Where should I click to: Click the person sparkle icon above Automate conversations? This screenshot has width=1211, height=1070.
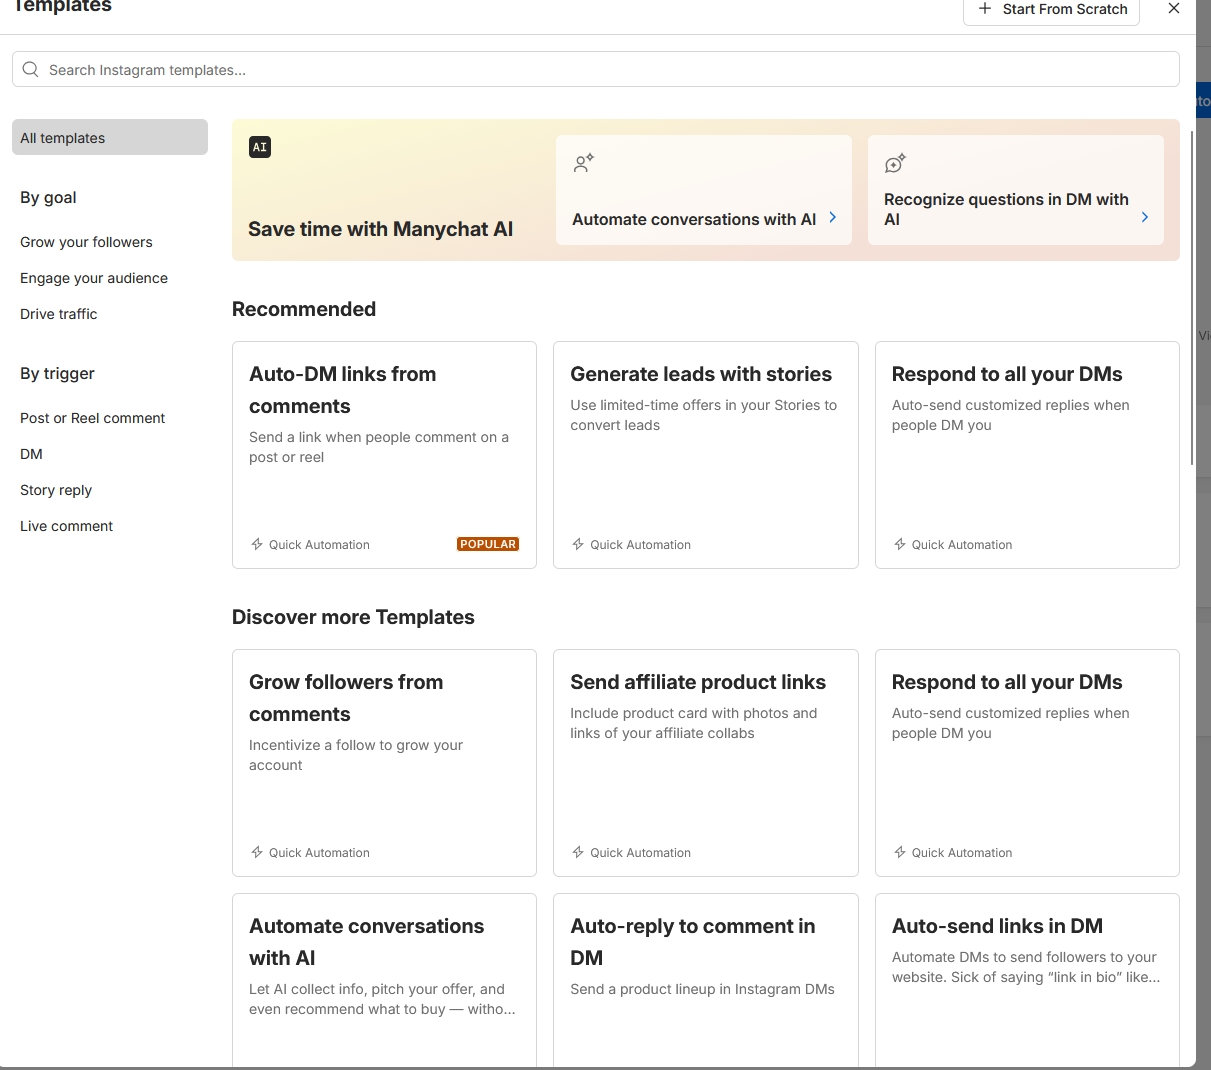(584, 163)
